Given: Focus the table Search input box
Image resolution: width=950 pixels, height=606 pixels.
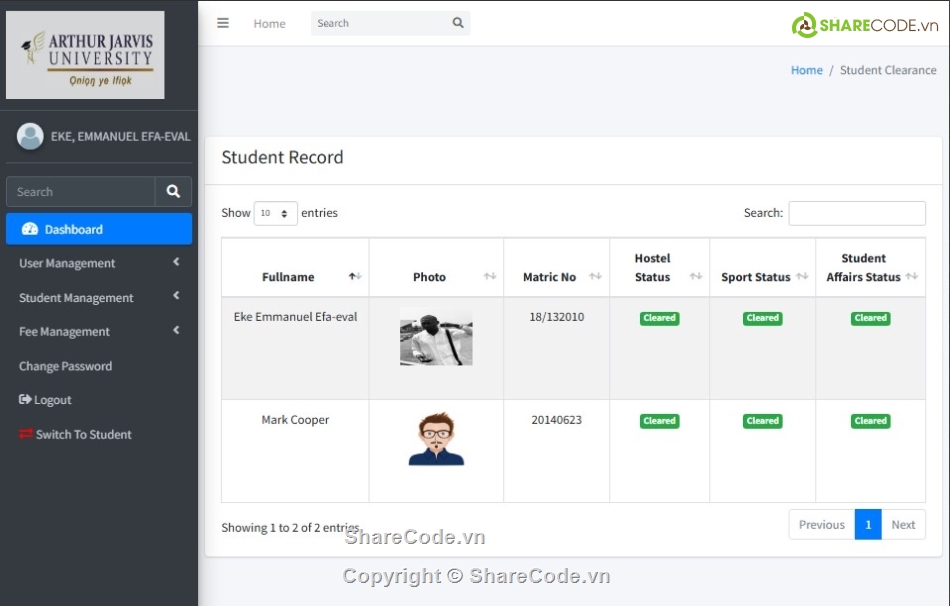Looking at the screenshot, I should pyautogui.click(x=857, y=213).
